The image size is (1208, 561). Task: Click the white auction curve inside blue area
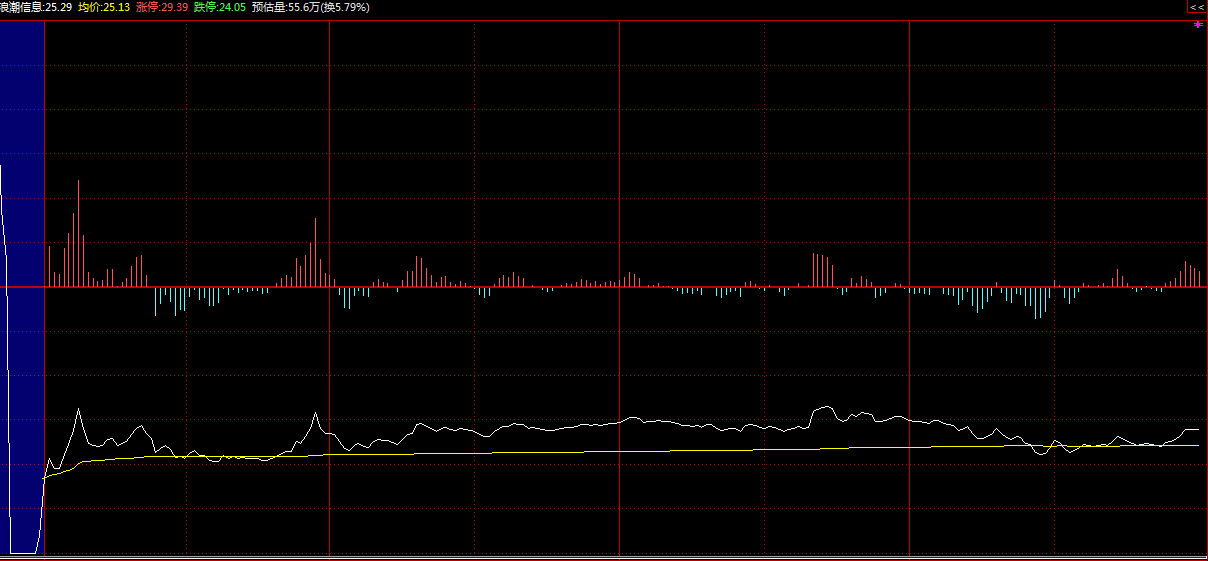(x=8, y=300)
